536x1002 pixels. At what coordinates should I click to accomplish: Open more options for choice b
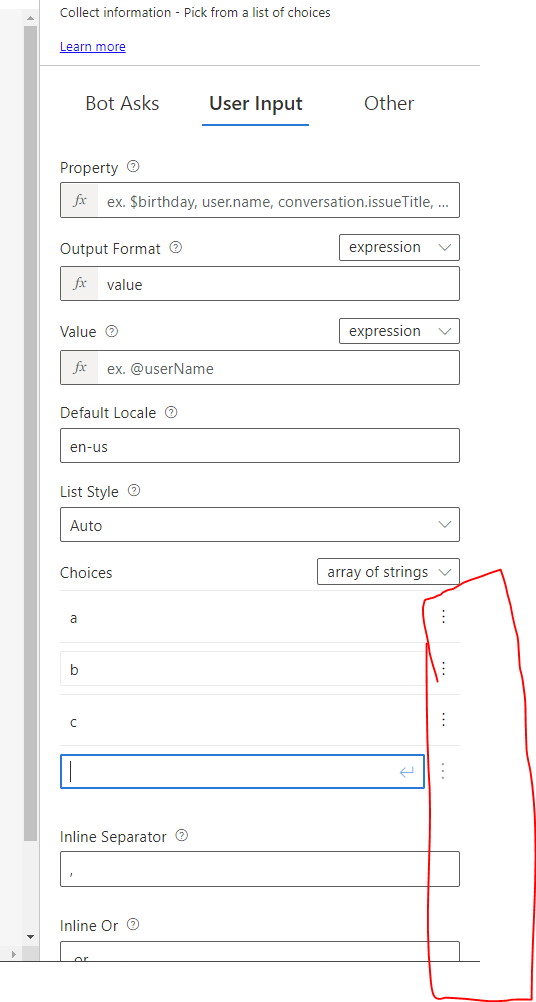coord(444,668)
